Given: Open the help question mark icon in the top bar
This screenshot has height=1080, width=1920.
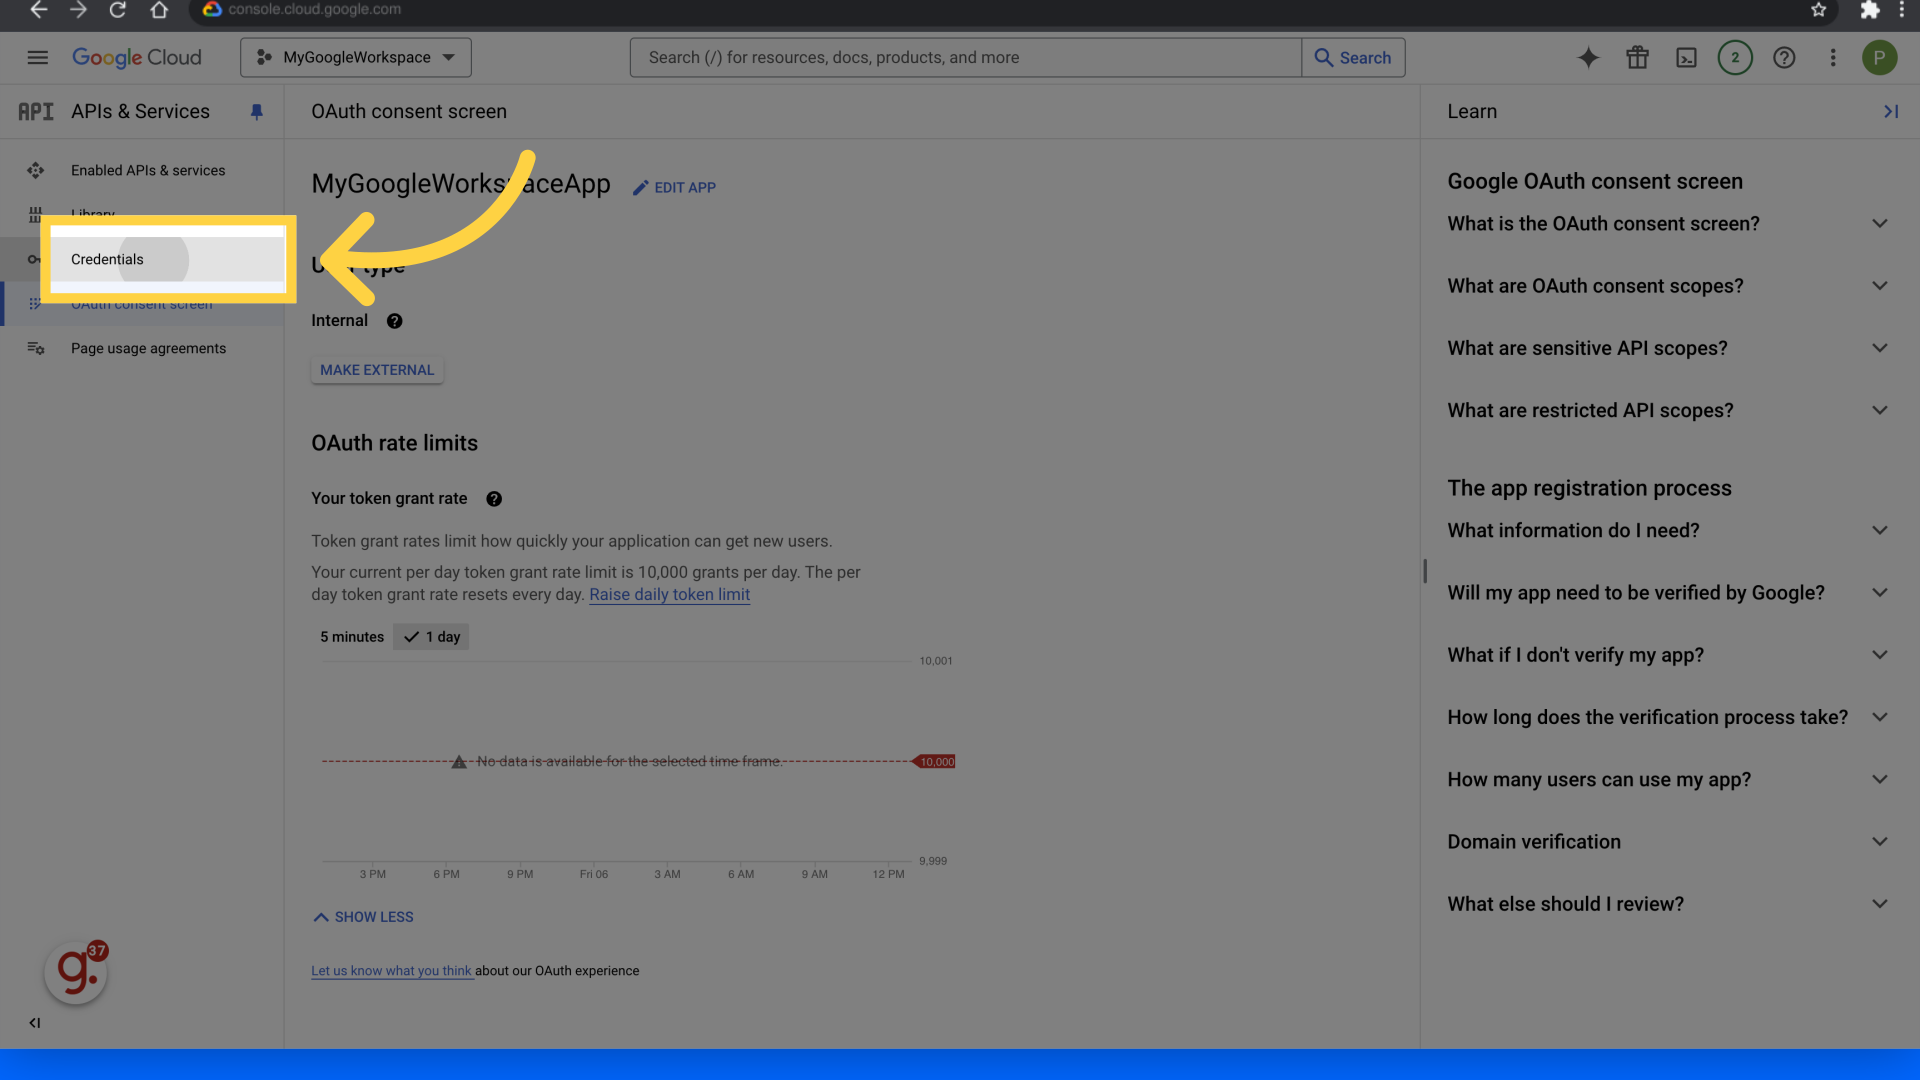Looking at the screenshot, I should tap(1784, 58).
